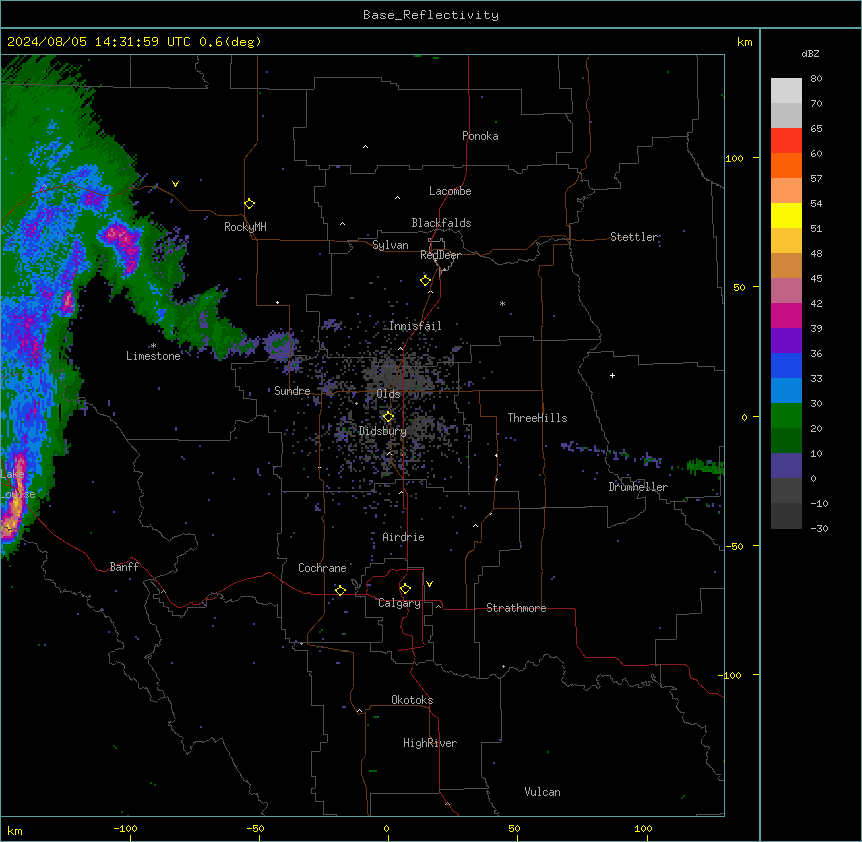The height and width of the screenshot is (842, 862).
Task: Click the ThreeHills label
Action: (537, 418)
